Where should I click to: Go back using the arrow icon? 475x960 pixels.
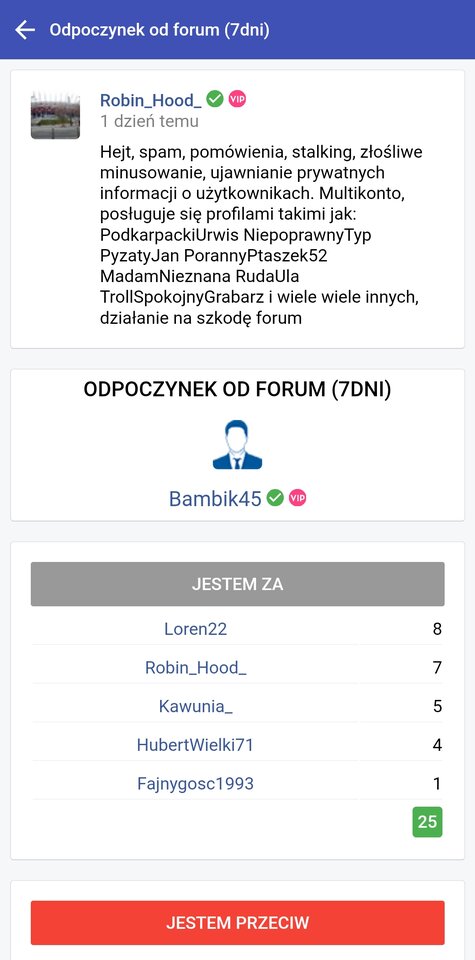pos(25,29)
